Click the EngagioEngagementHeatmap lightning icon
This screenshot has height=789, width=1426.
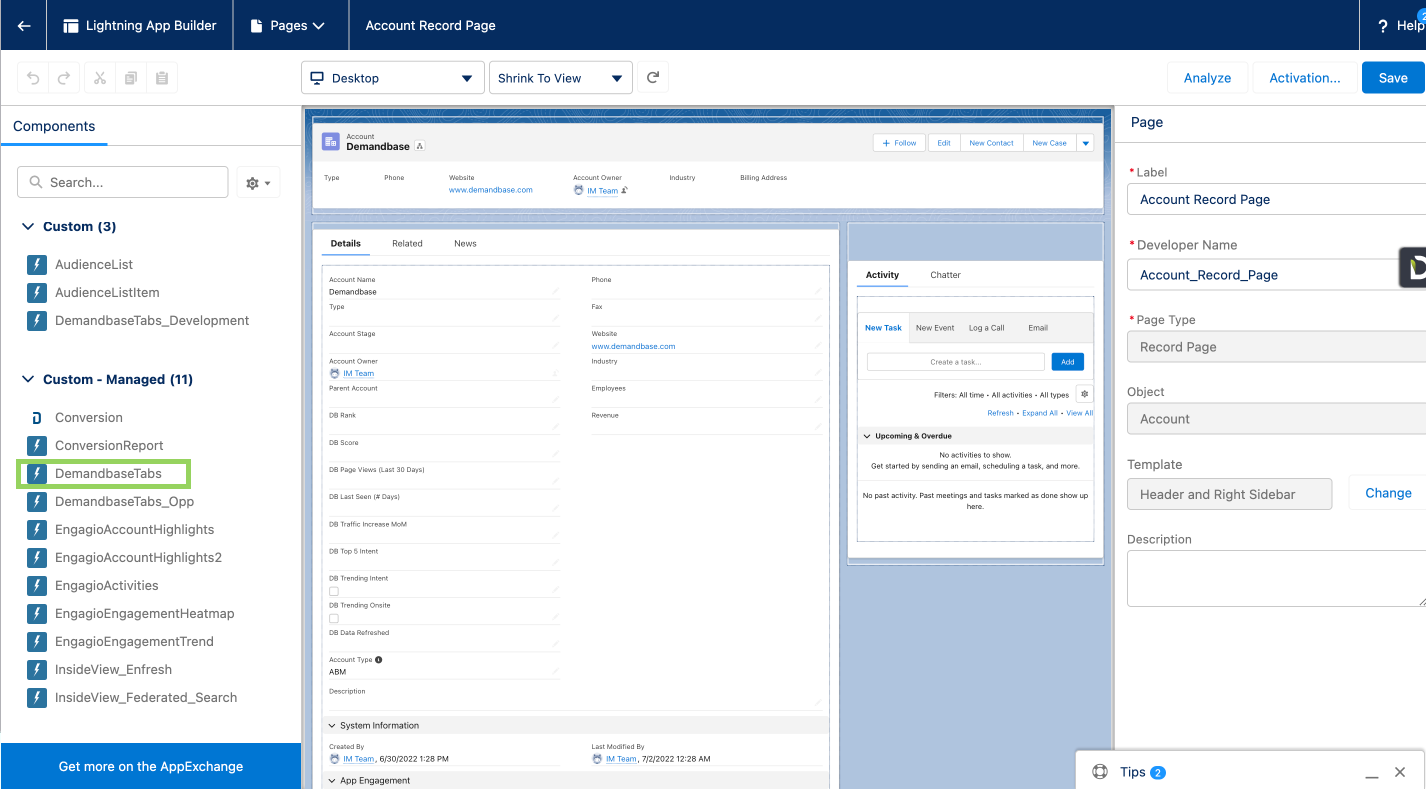tap(37, 614)
